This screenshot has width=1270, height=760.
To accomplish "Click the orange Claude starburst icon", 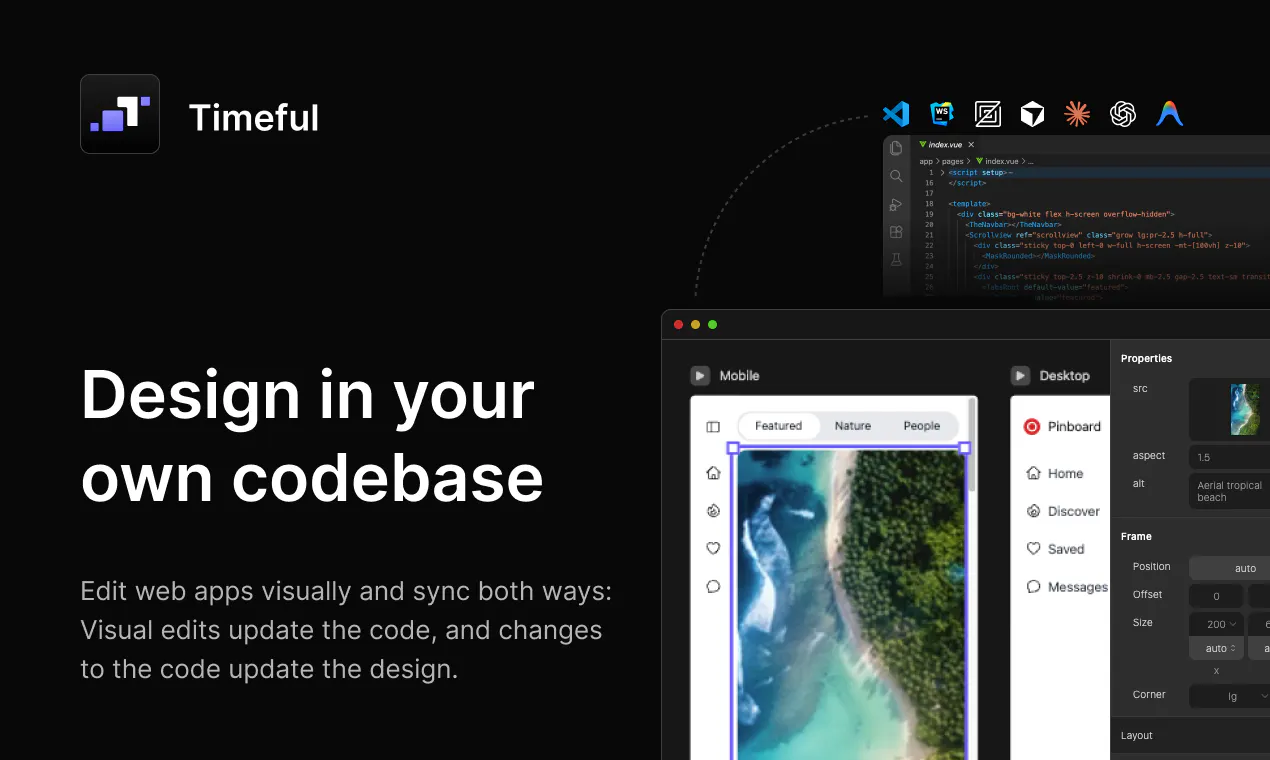I will 1077,114.
